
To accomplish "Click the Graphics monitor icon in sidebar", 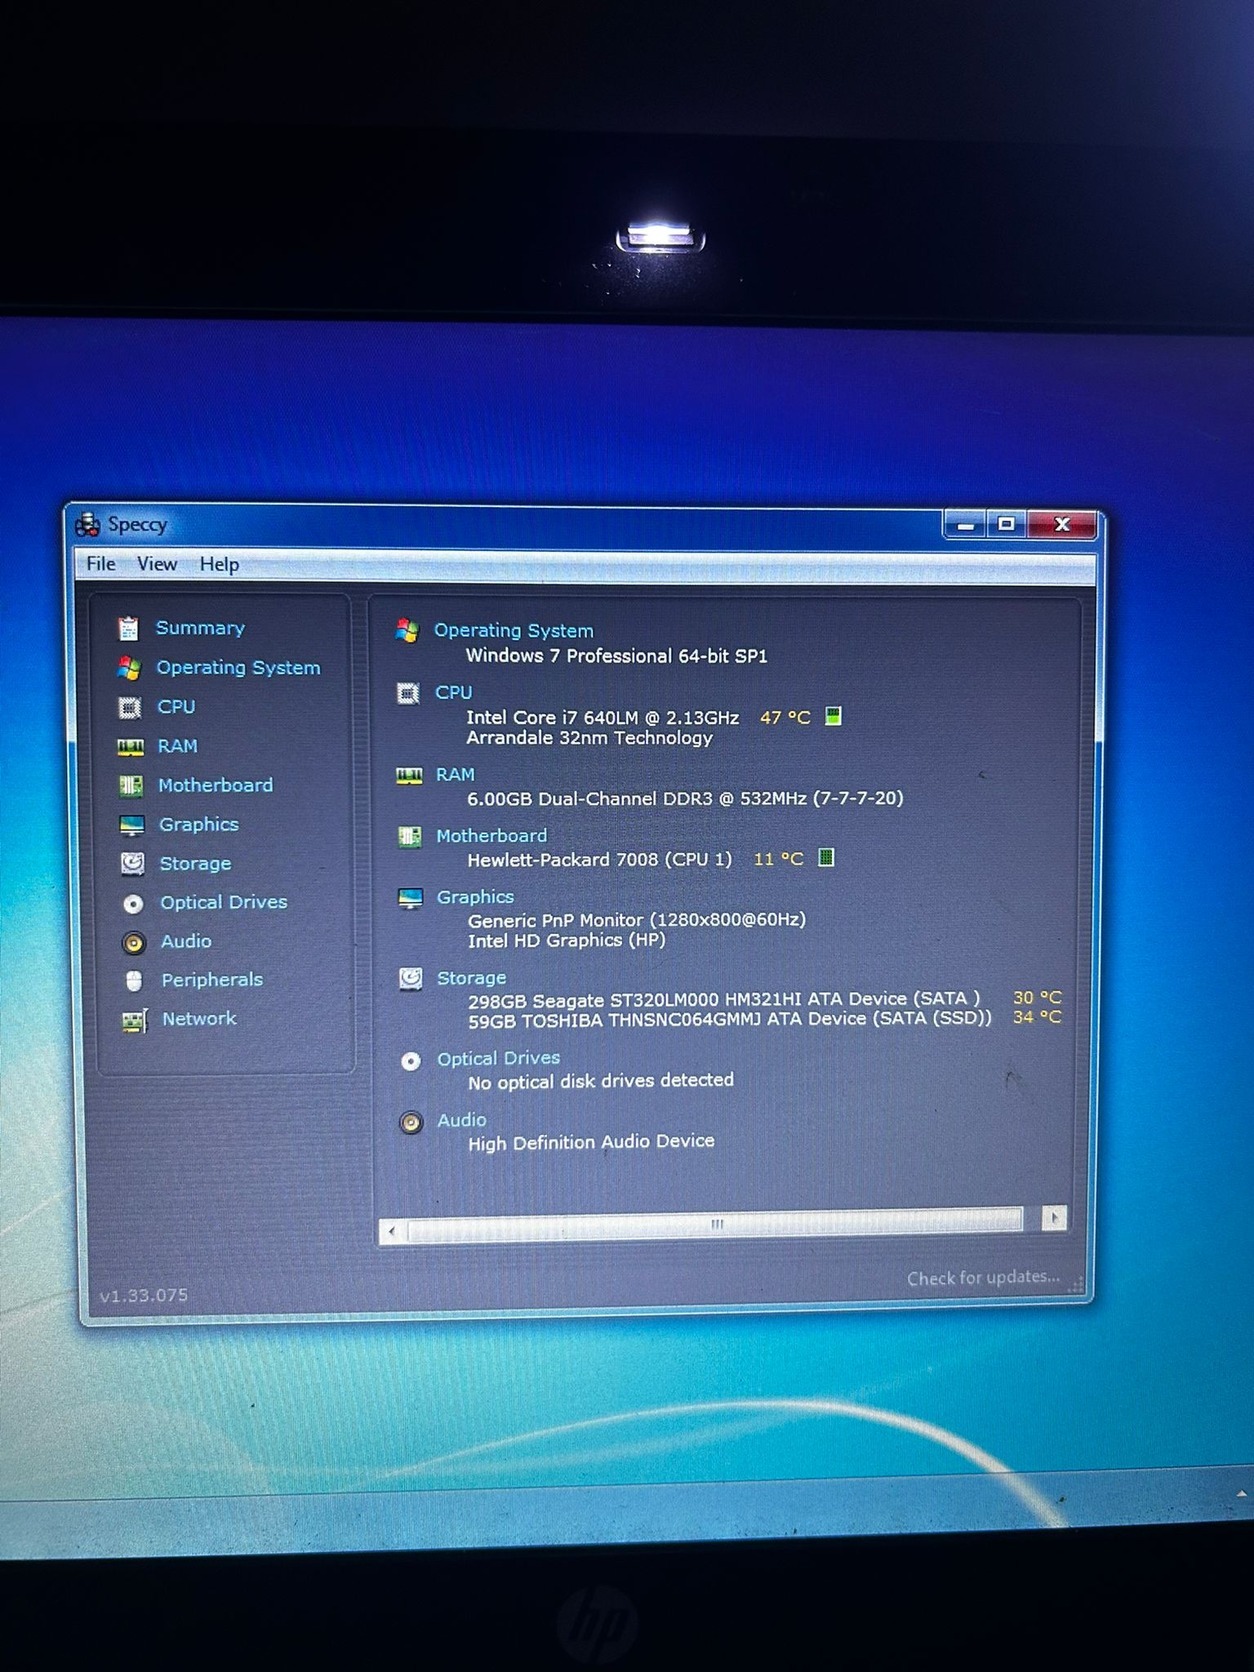I will click(x=131, y=825).
